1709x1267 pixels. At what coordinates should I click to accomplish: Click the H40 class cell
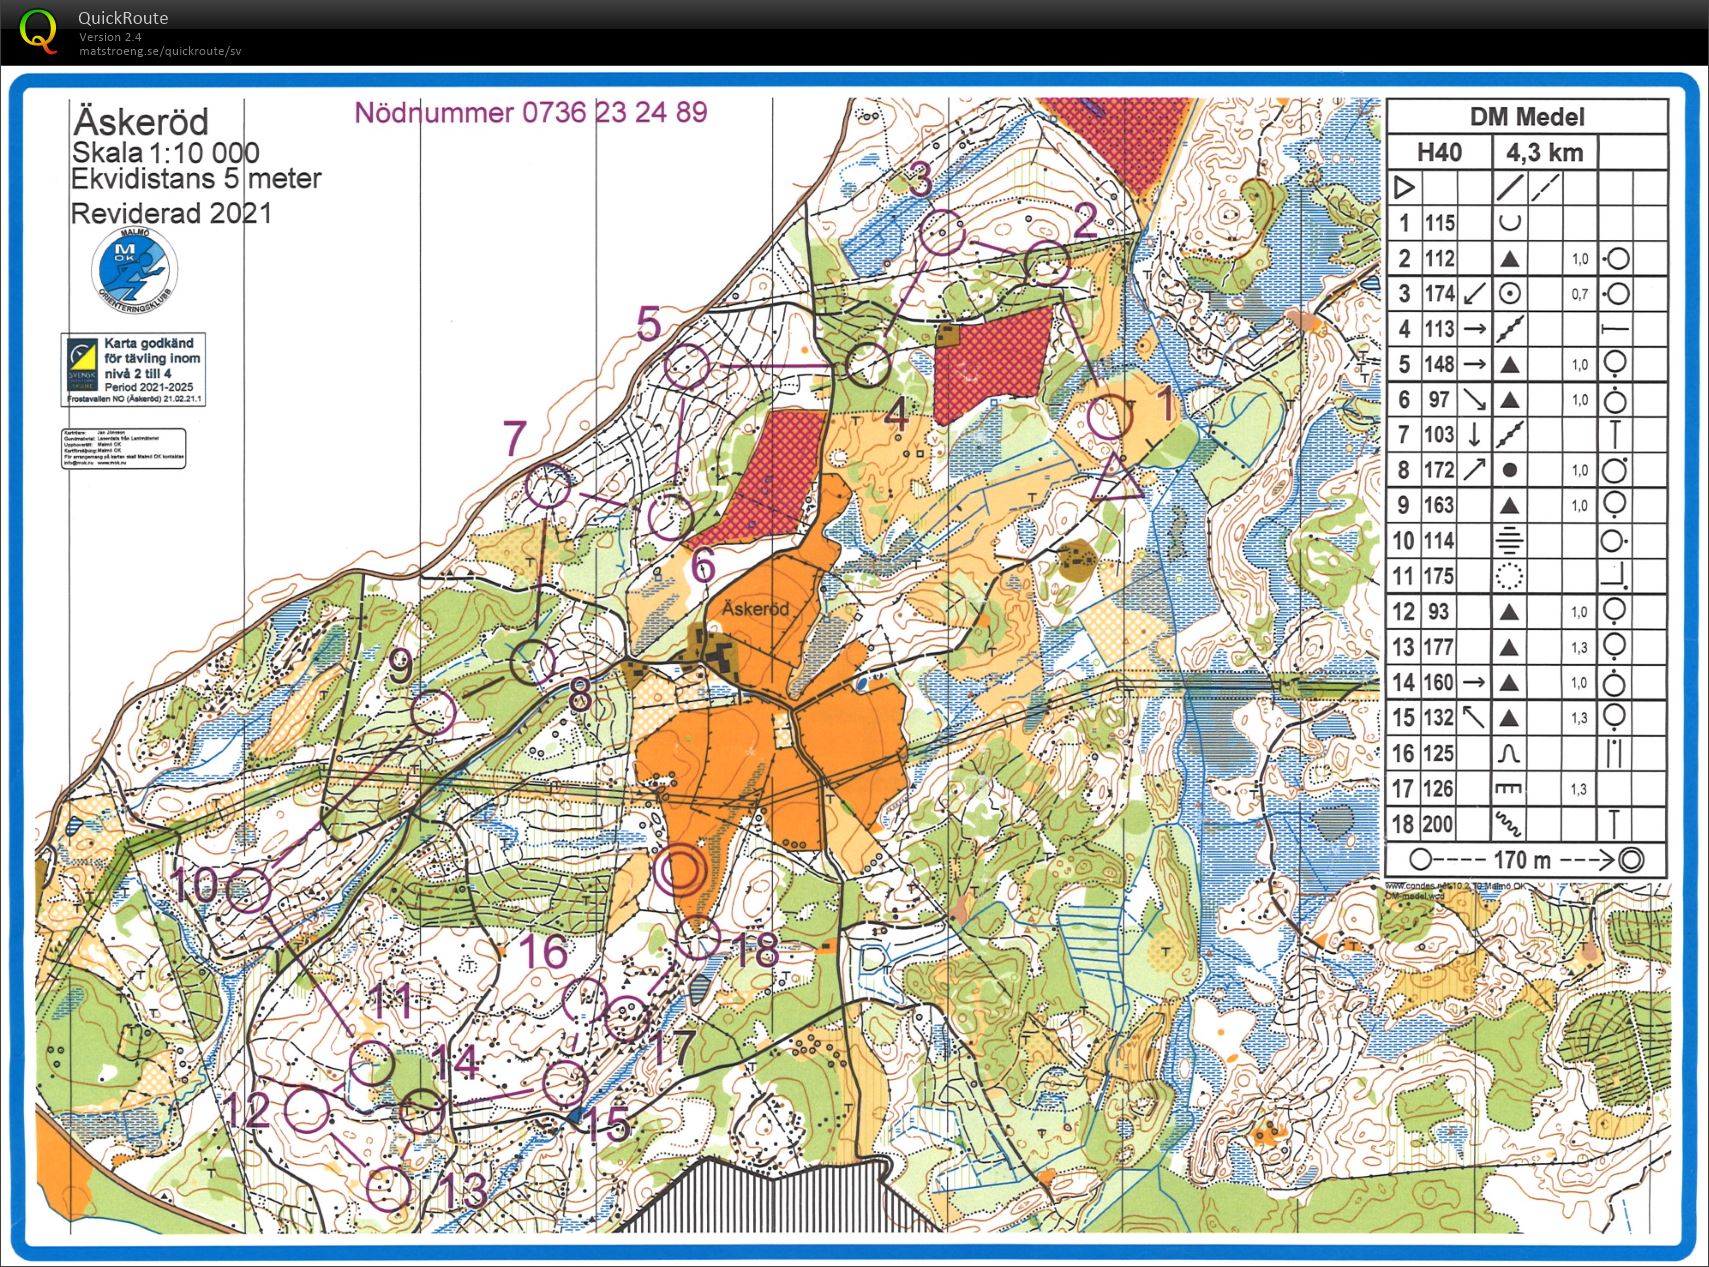click(x=1439, y=152)
